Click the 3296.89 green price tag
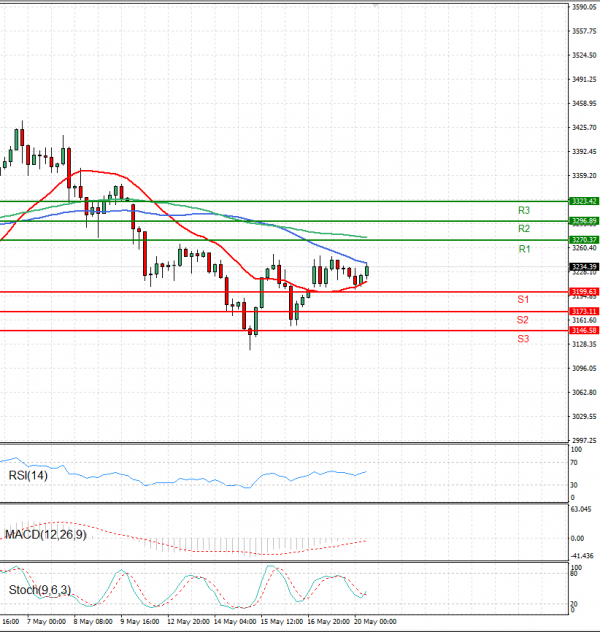This screenshot has width=600, height=632. [x=582, y=221]
